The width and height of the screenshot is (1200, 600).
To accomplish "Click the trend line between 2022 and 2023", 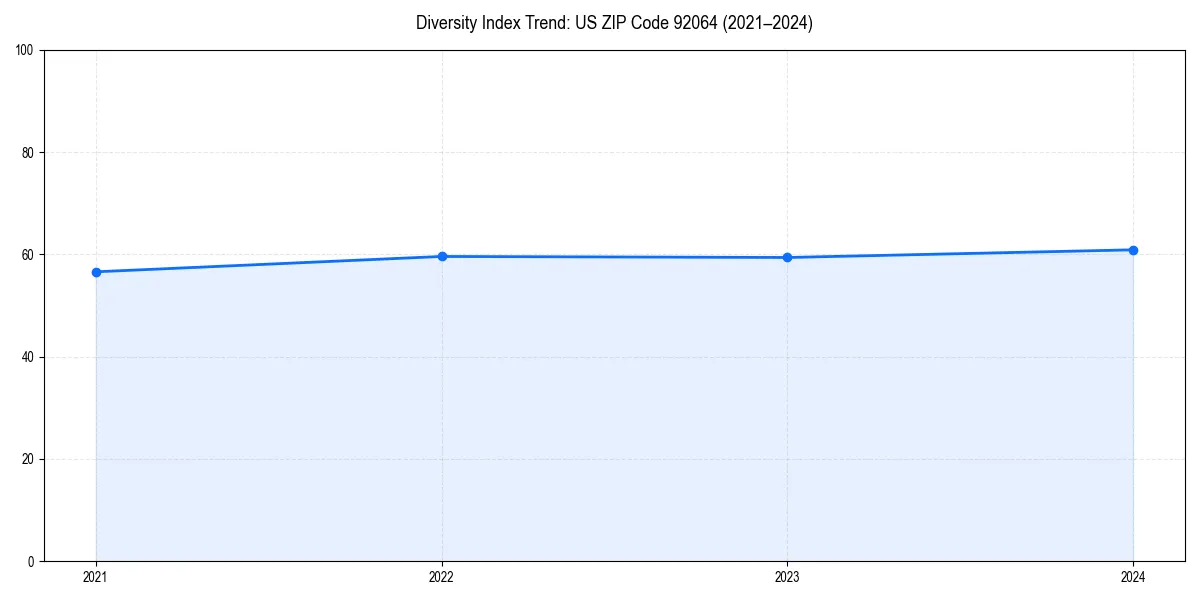I will [x=615, y=256].
